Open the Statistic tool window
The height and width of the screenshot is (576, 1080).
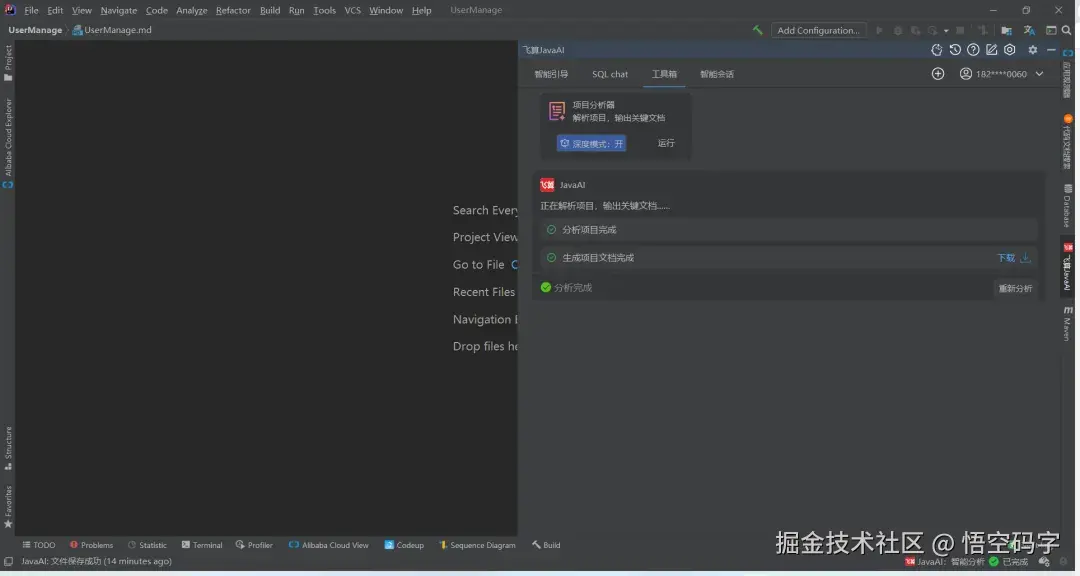147,545
